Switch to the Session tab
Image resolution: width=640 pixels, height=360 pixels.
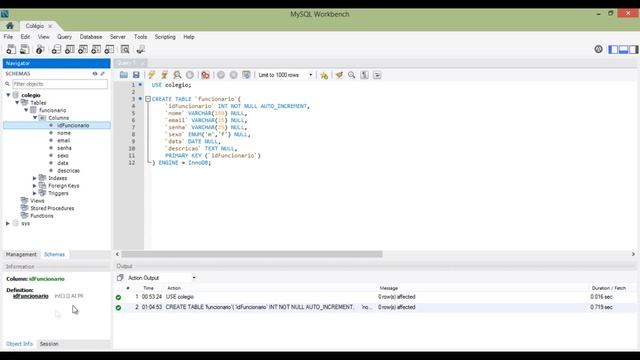pos(49,344)
